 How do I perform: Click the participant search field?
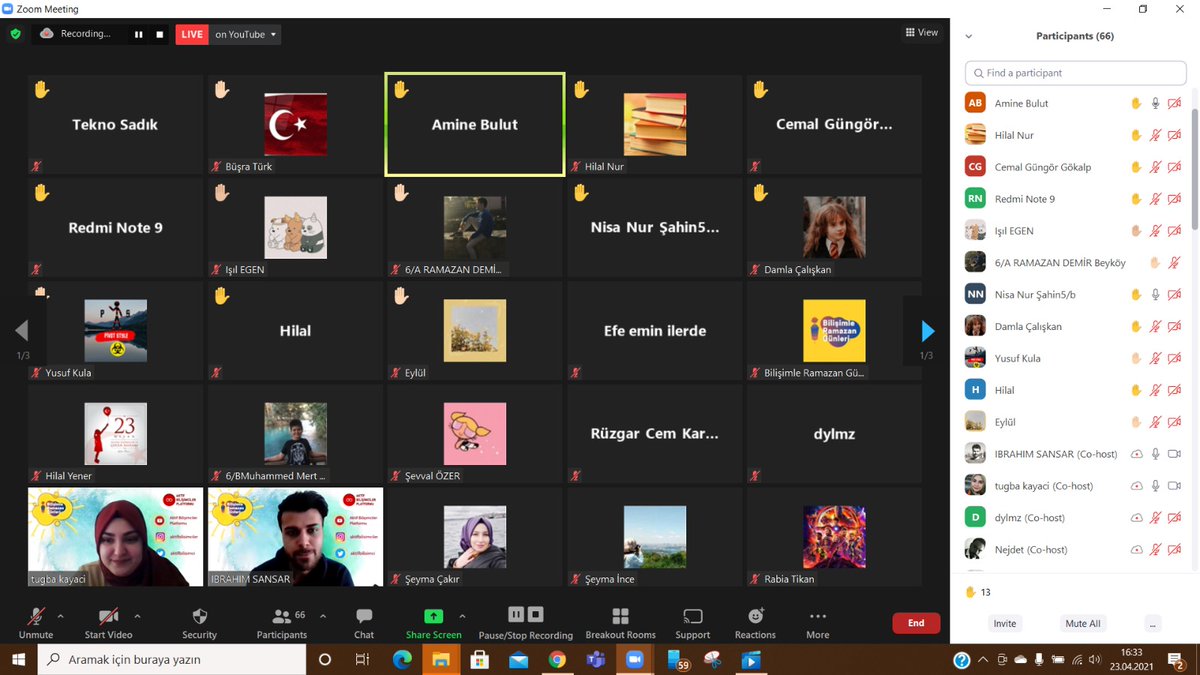pyautogui.click(x=1075, y=72)
